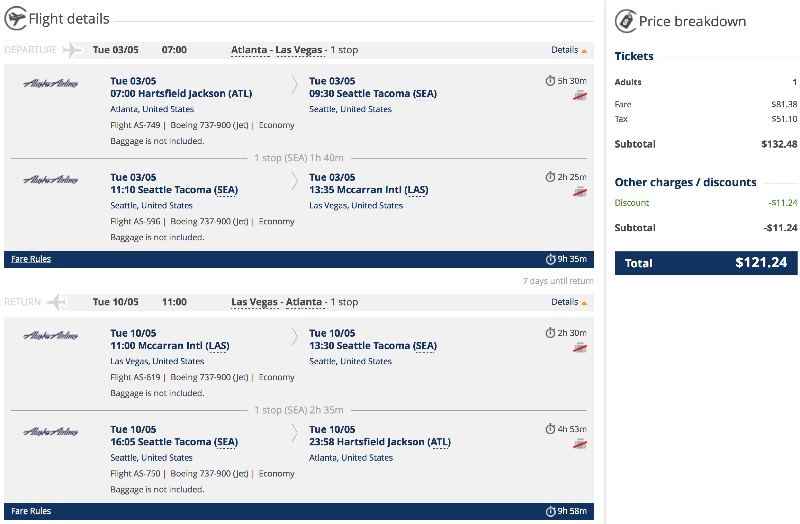Click the DEPARTURE airplane icon
The image size is (800, 524).
tap(71, 50)
